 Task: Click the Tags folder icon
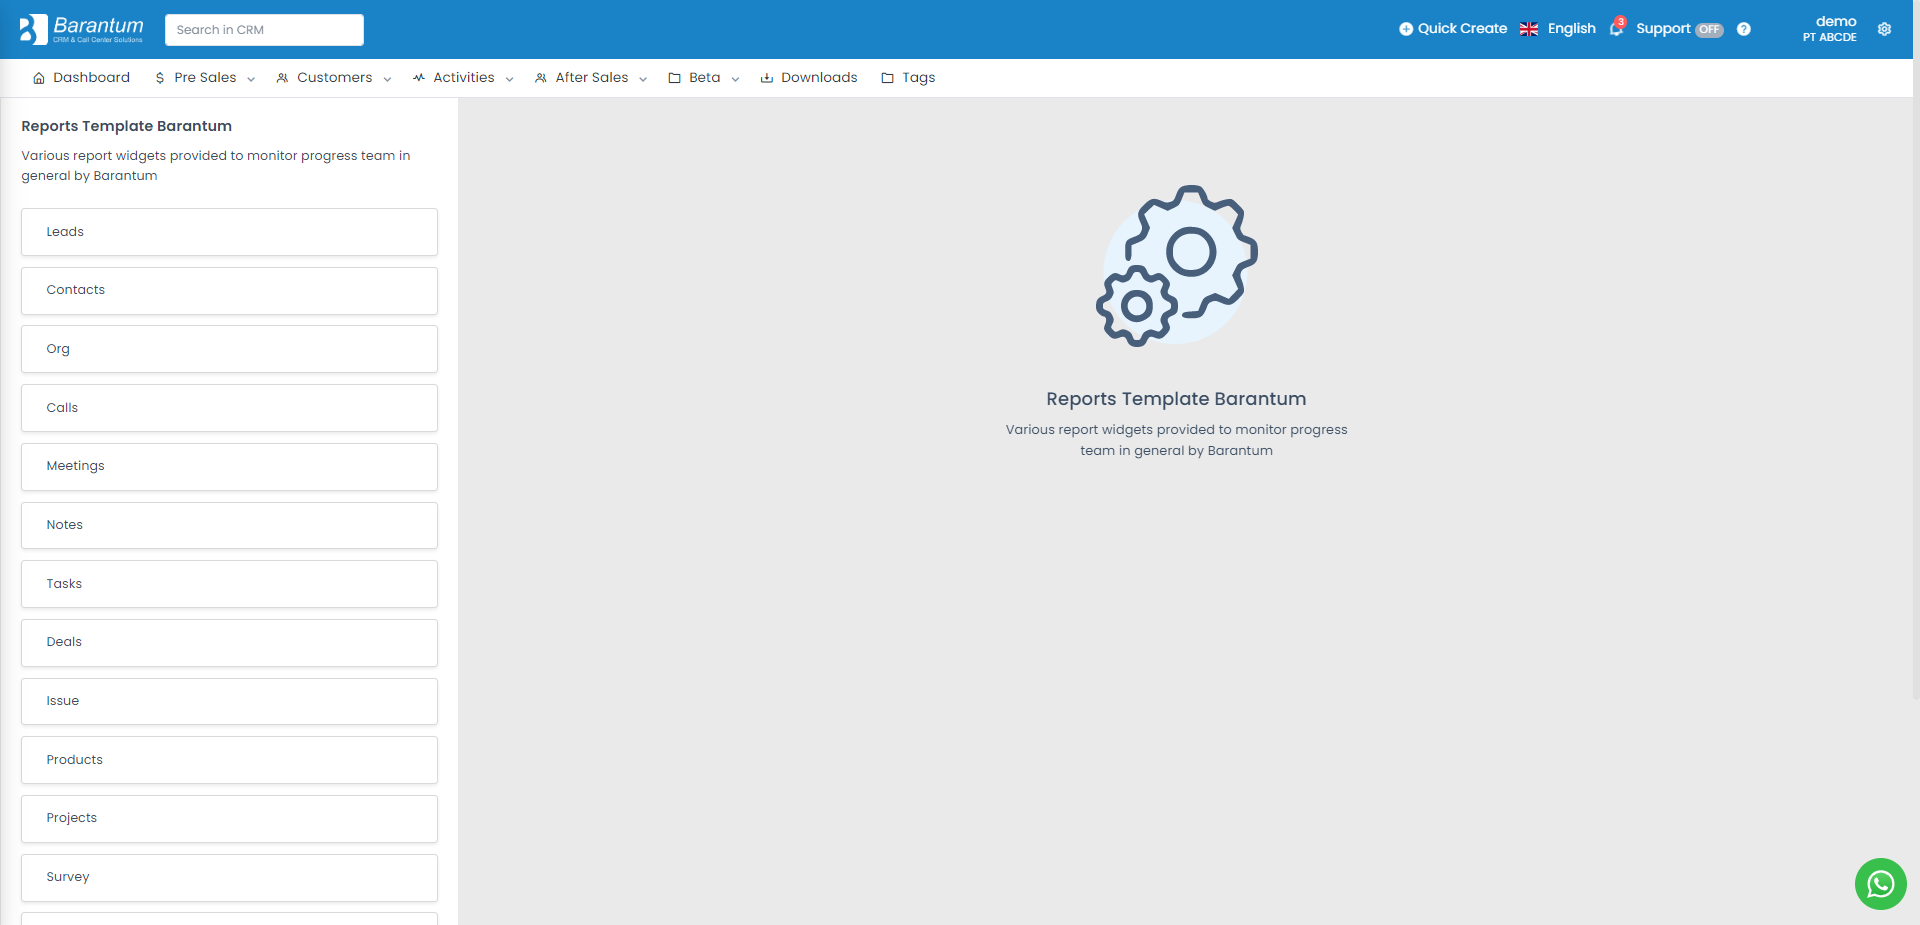click(887, 78)
